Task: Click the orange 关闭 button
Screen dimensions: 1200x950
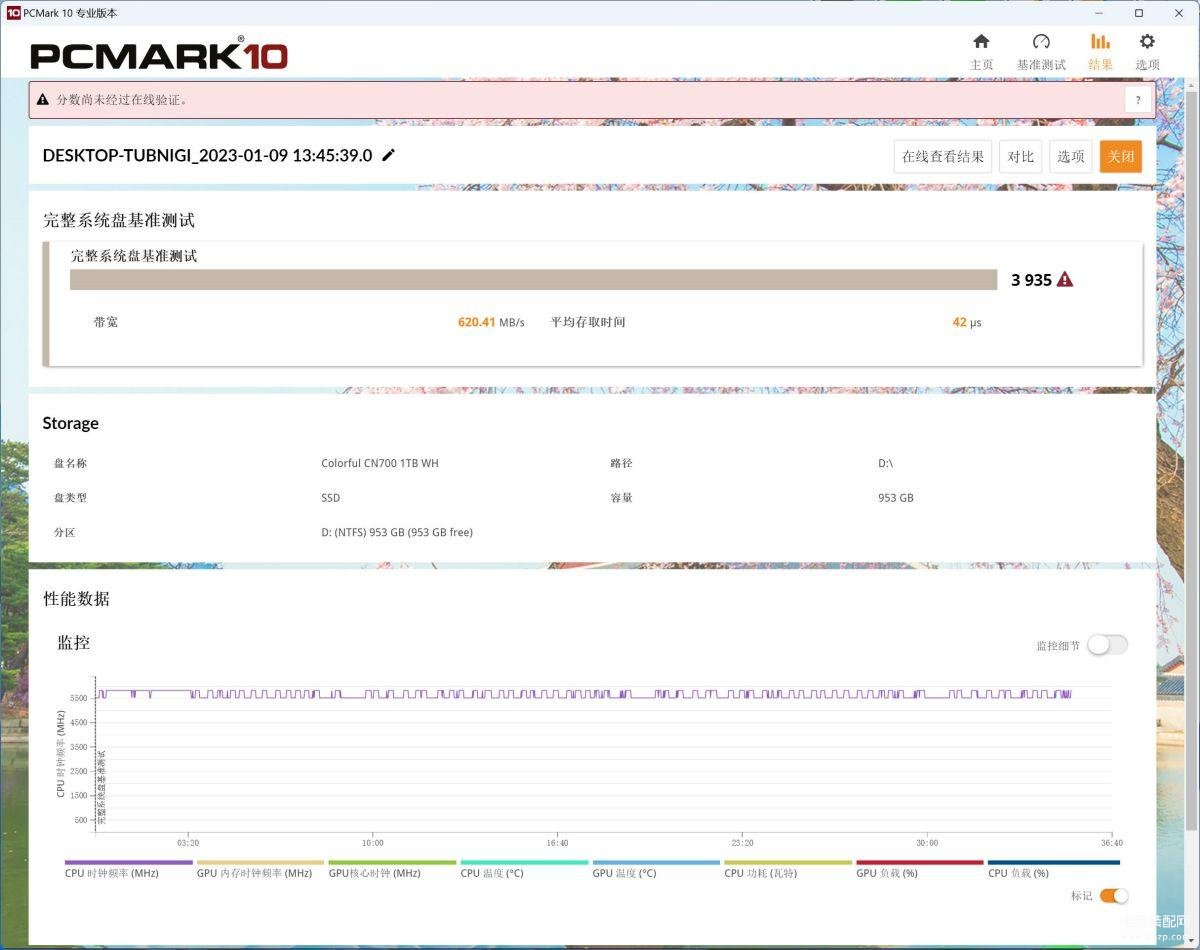Action: [x=1121, y=156]
